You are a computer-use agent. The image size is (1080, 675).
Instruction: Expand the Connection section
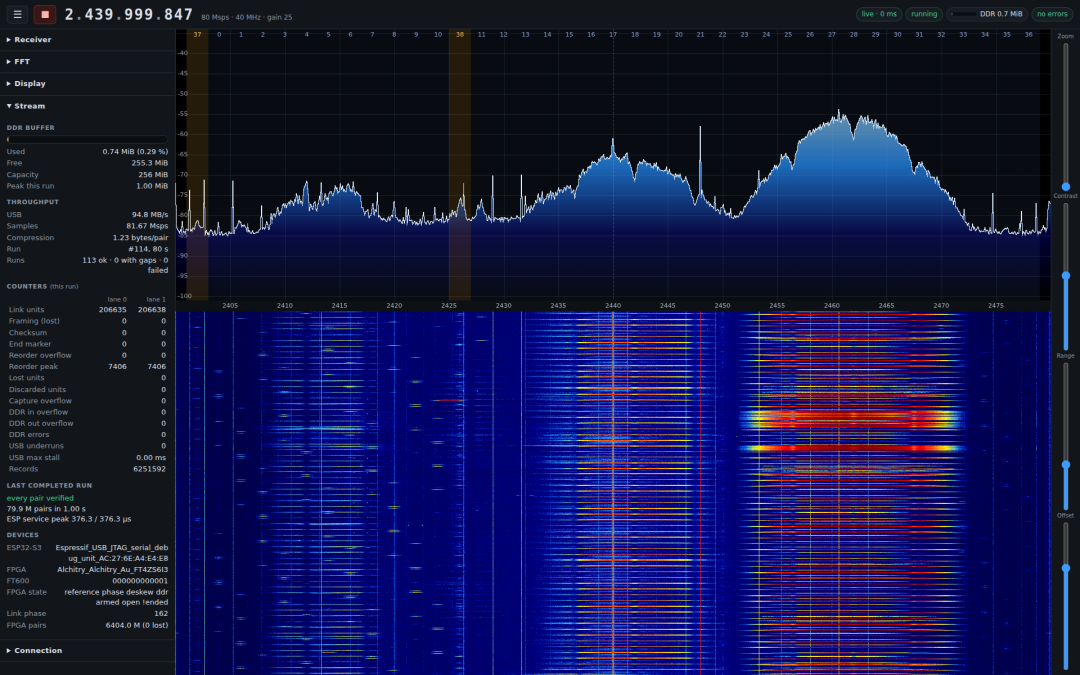[87, 651]
